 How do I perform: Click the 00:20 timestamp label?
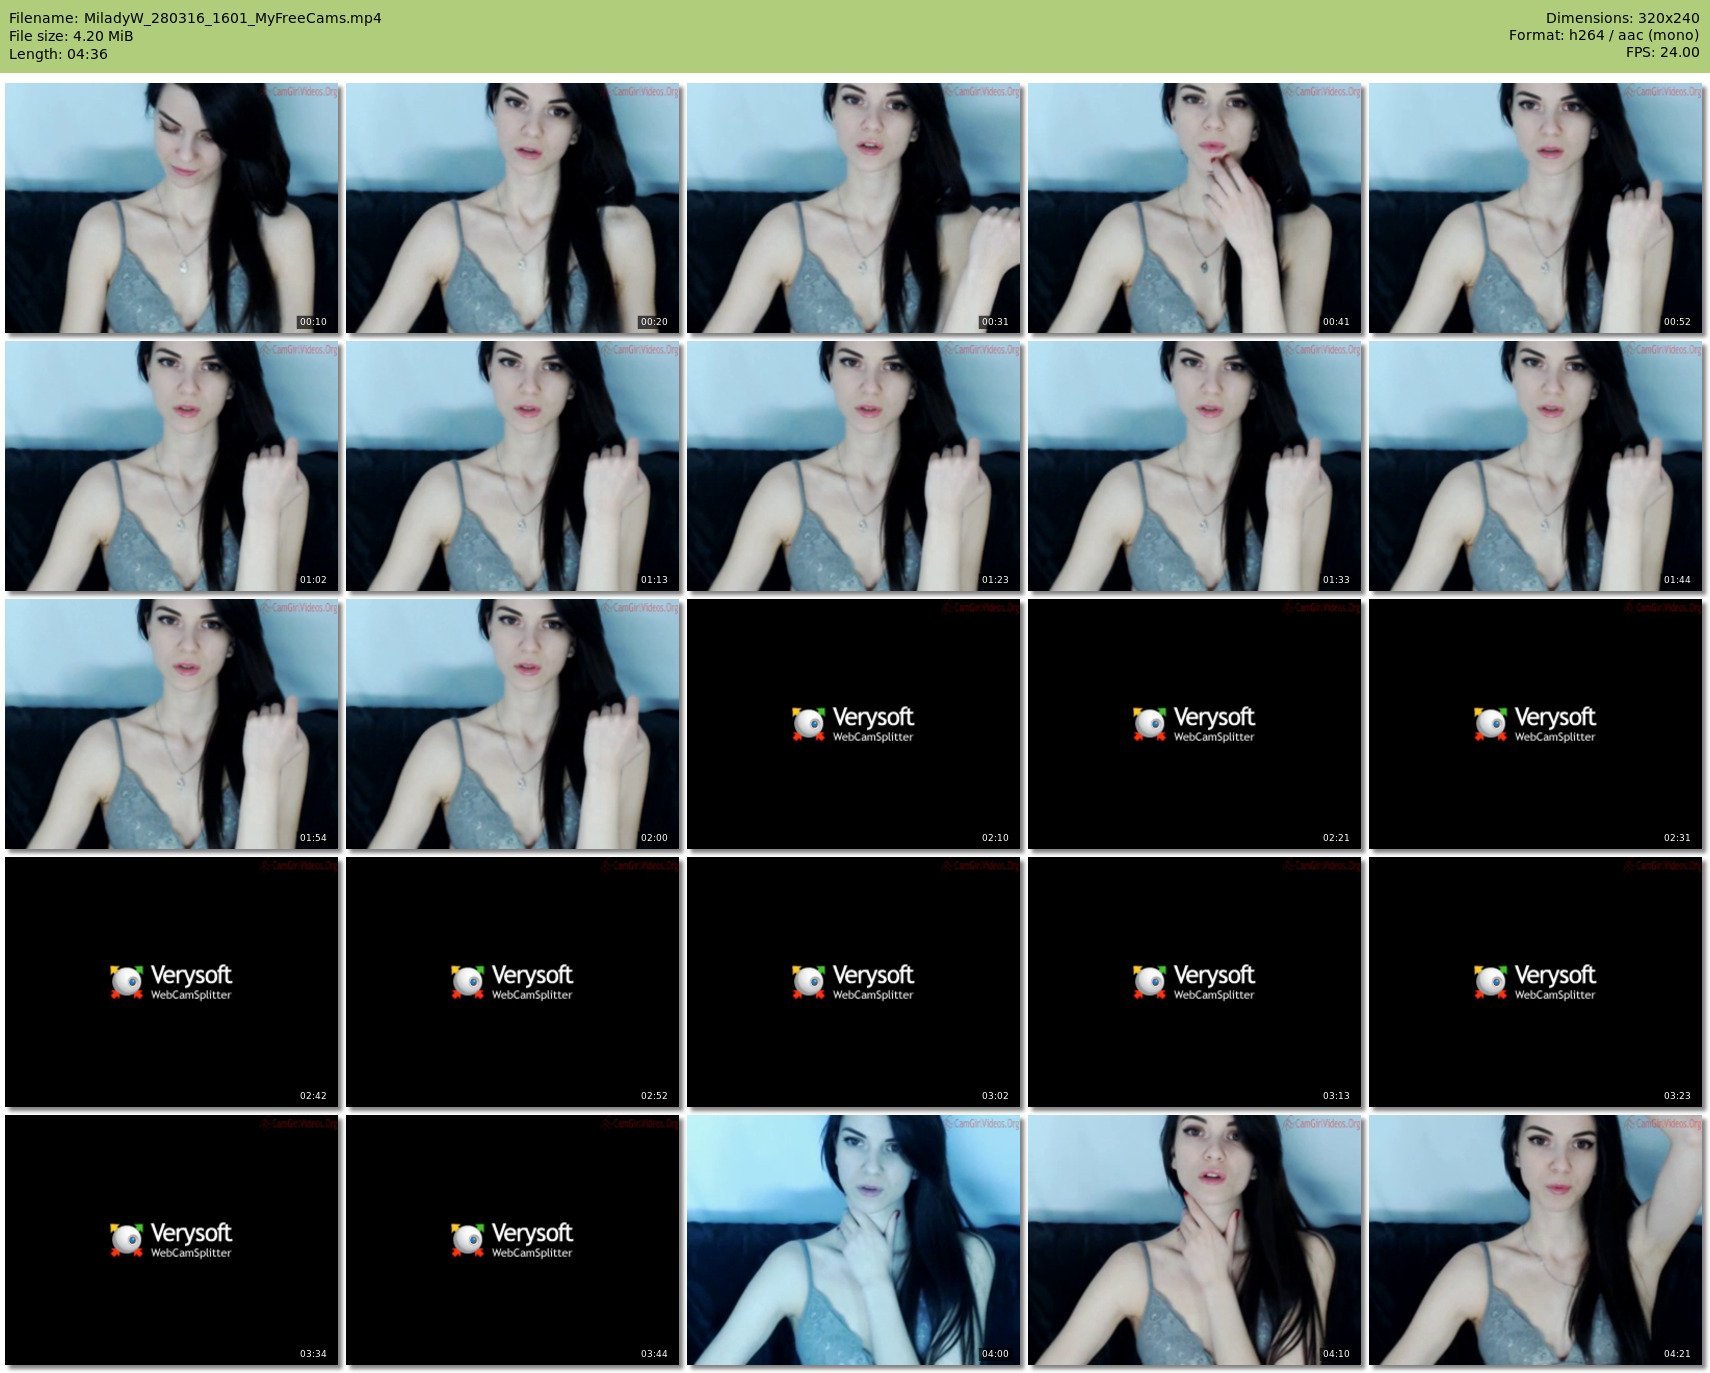[654, 322]
